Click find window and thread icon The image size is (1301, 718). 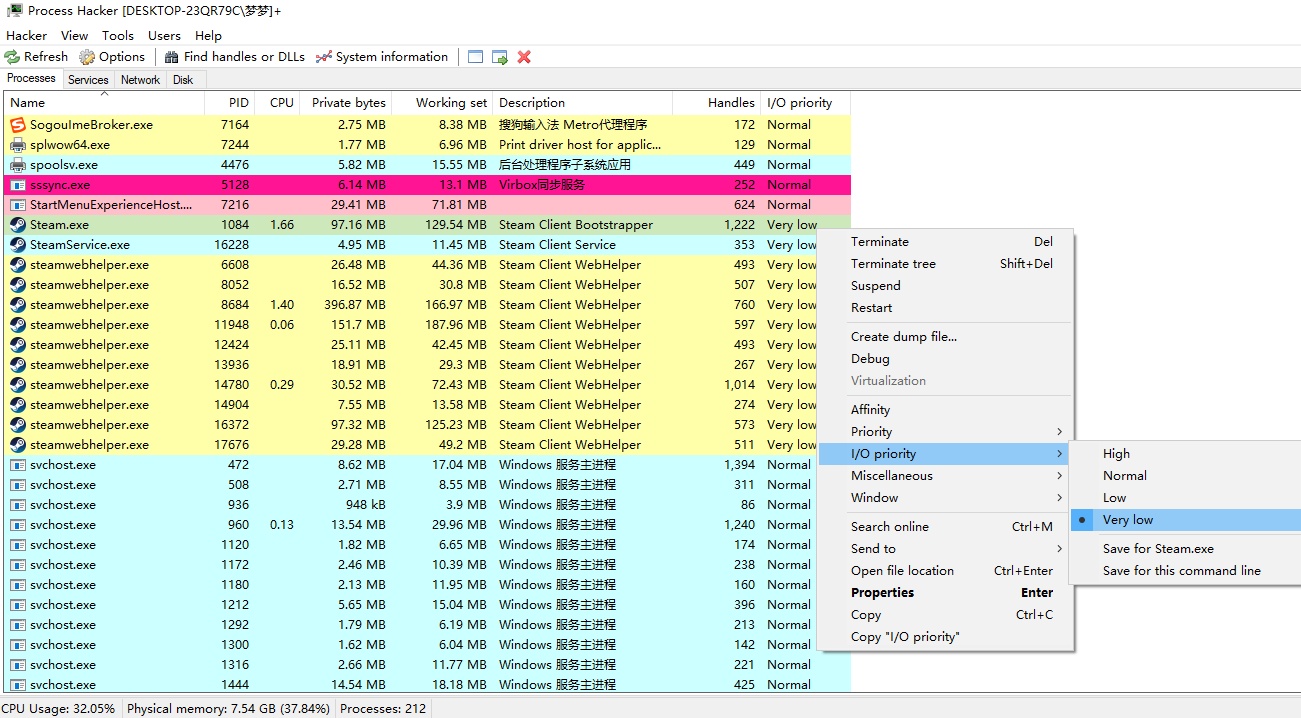click(500, 57)
